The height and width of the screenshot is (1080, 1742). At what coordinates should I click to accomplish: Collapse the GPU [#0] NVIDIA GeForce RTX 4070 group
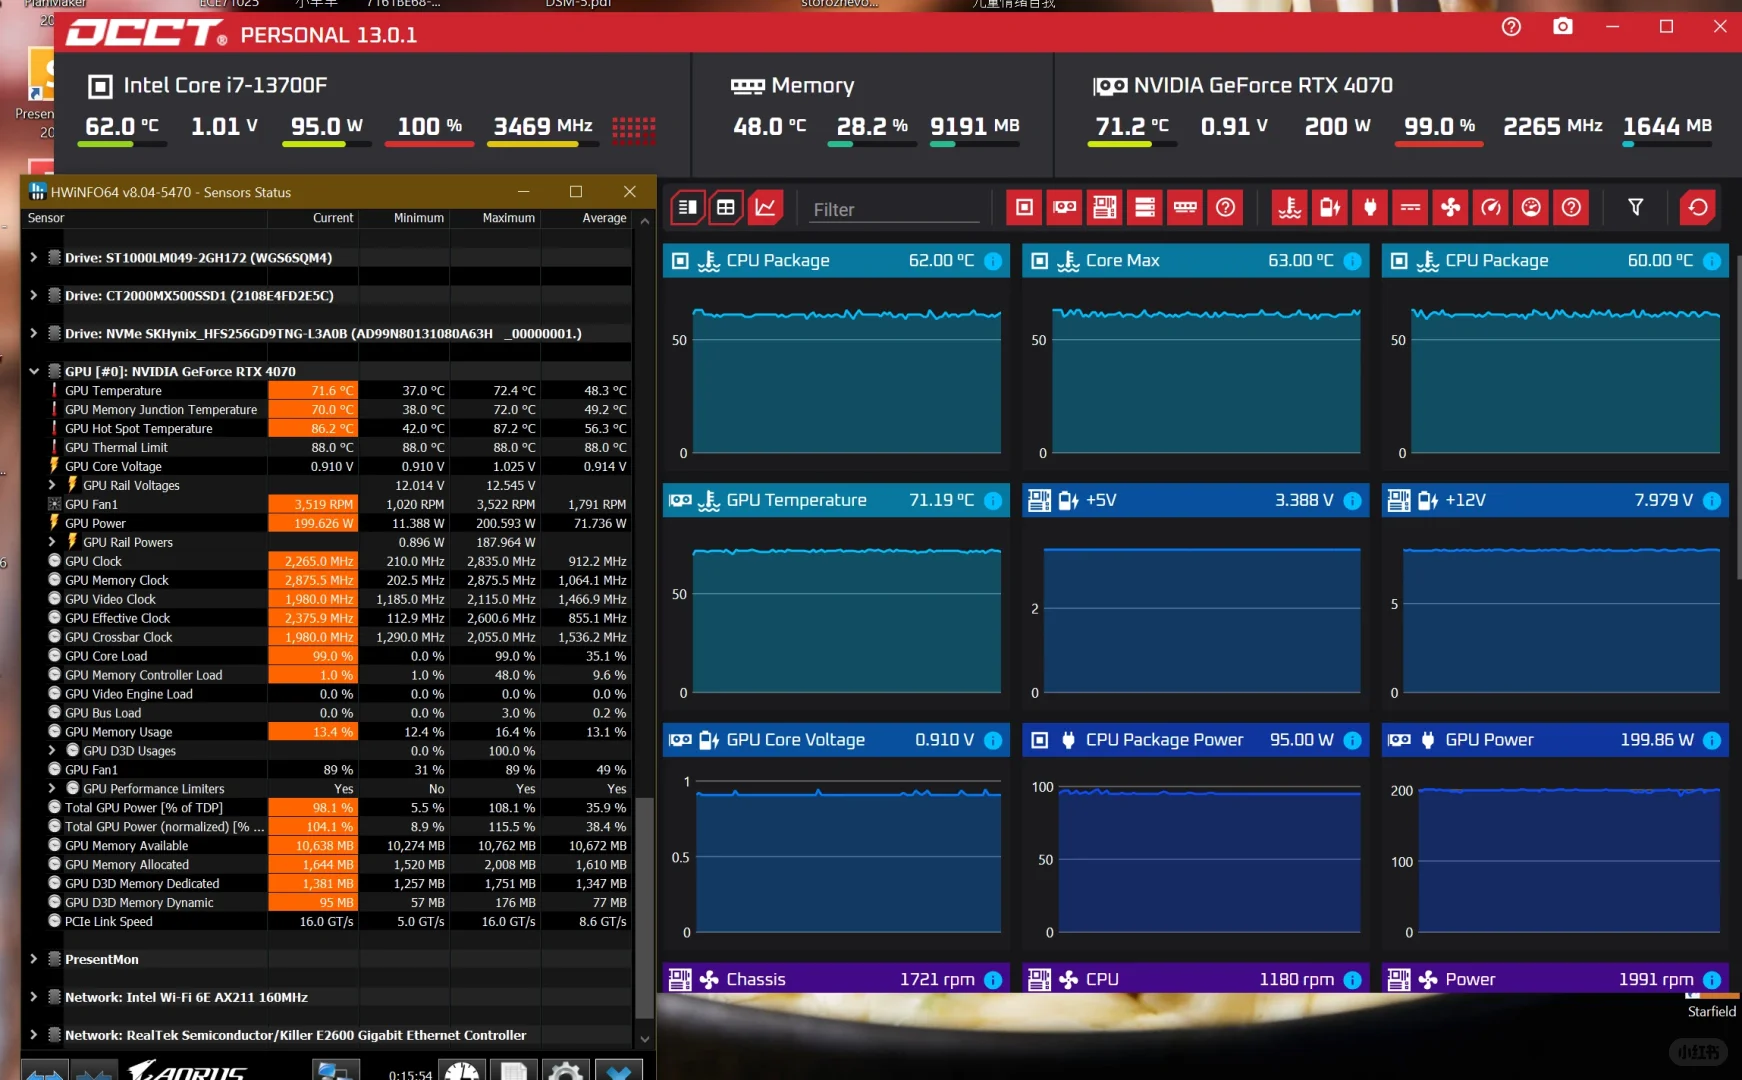(34, 371)
